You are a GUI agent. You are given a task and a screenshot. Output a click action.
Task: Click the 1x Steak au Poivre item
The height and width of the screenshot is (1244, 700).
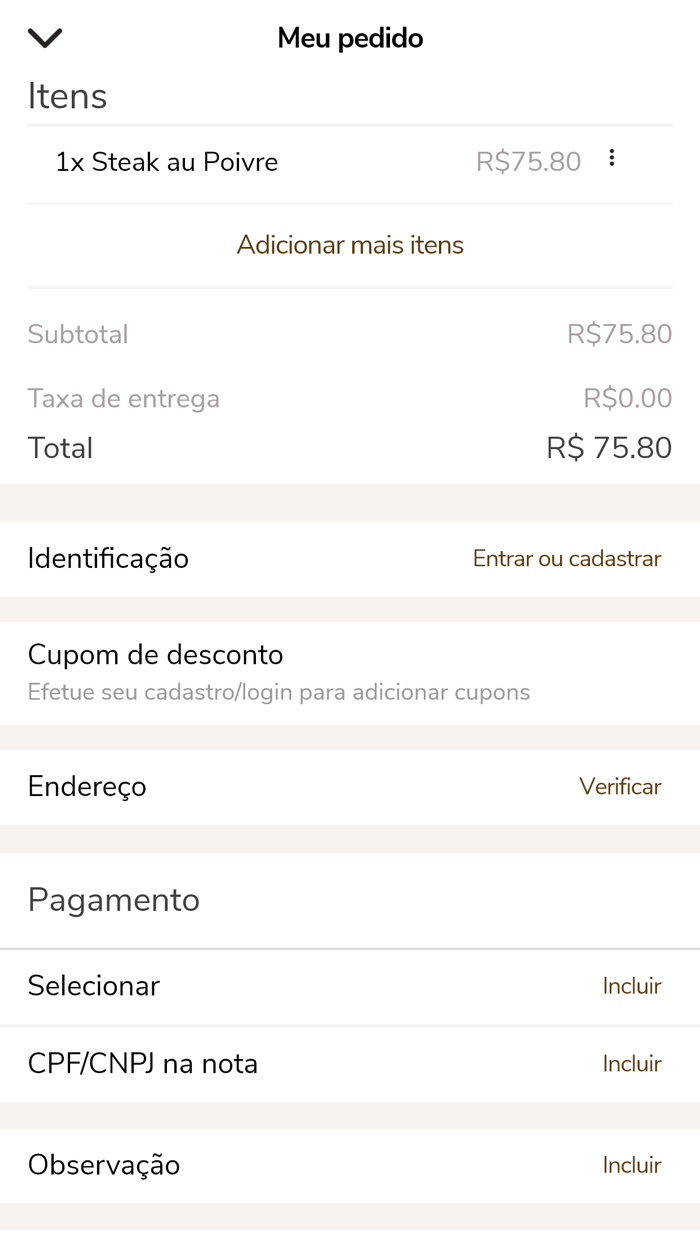(x=168, y=161)
